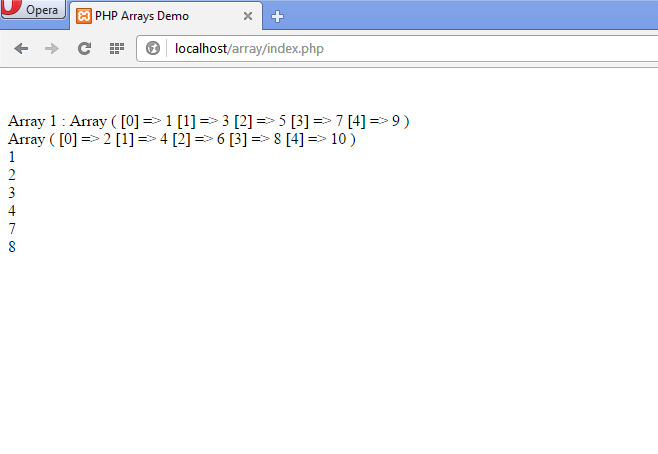This screenshot has height=454, width=658.
Task: Click the second Array output line ending in 10
Action: click(182, 139)
